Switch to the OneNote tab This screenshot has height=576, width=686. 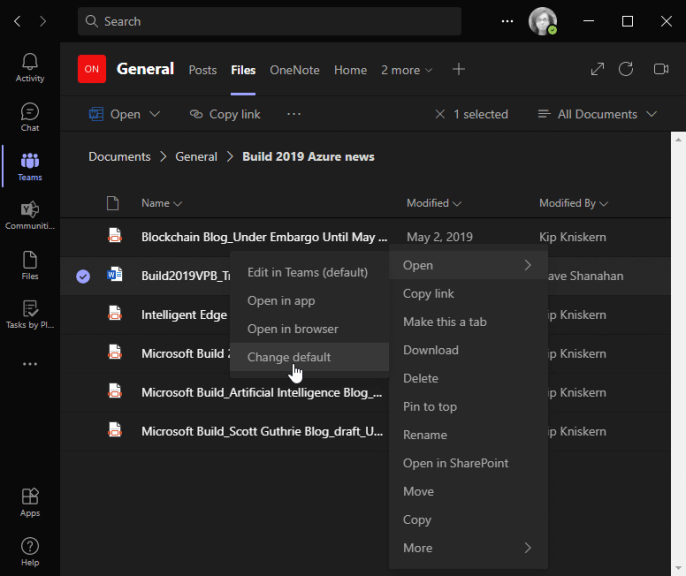(x=294, y=70)
